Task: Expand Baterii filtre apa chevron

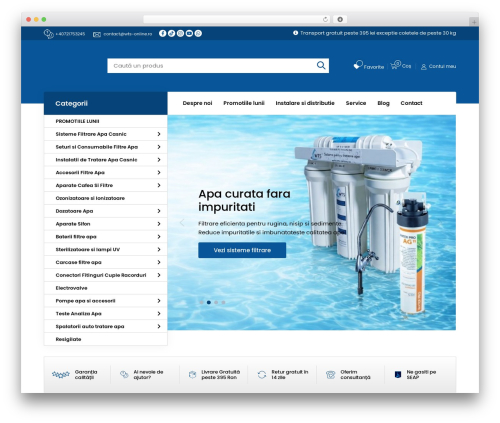Action: coord(159,237)
